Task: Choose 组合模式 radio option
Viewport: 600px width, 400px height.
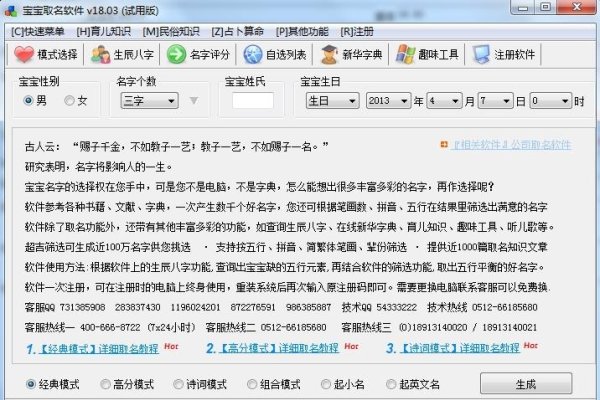Action: [252, 384]
